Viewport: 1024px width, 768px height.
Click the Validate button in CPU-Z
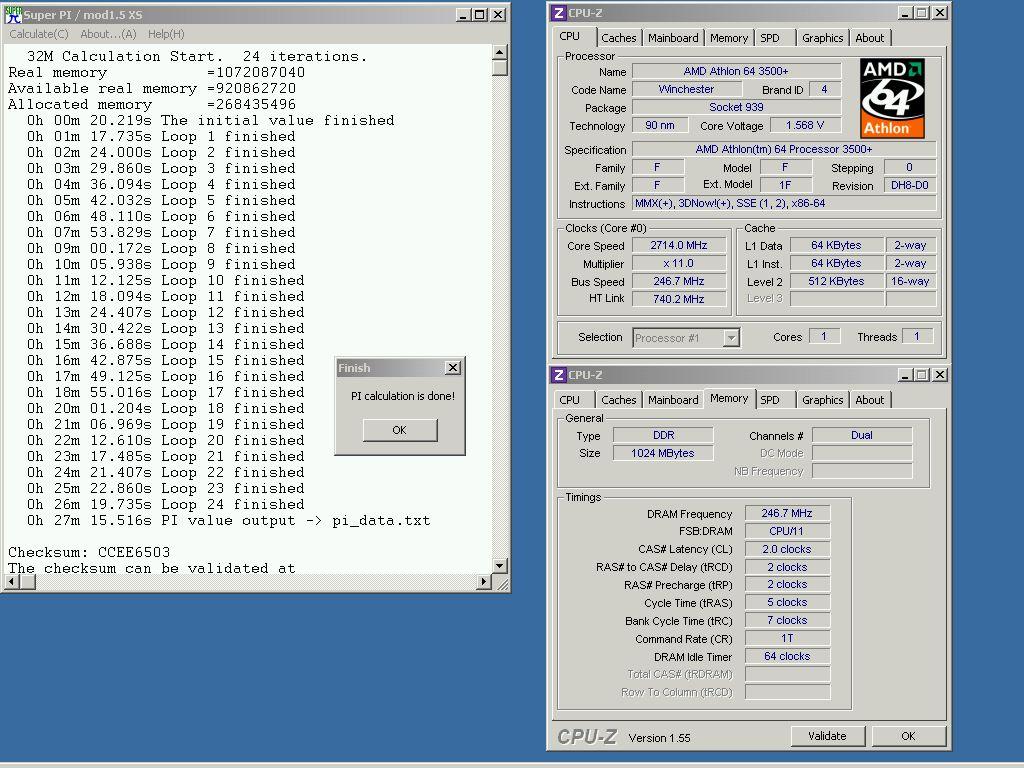coord(827,736)
